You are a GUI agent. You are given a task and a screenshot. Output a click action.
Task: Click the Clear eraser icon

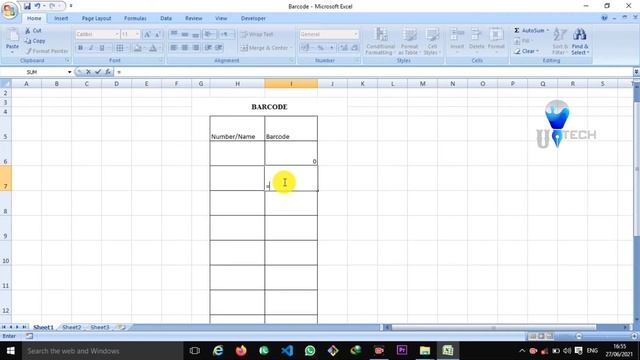(517, 51)
